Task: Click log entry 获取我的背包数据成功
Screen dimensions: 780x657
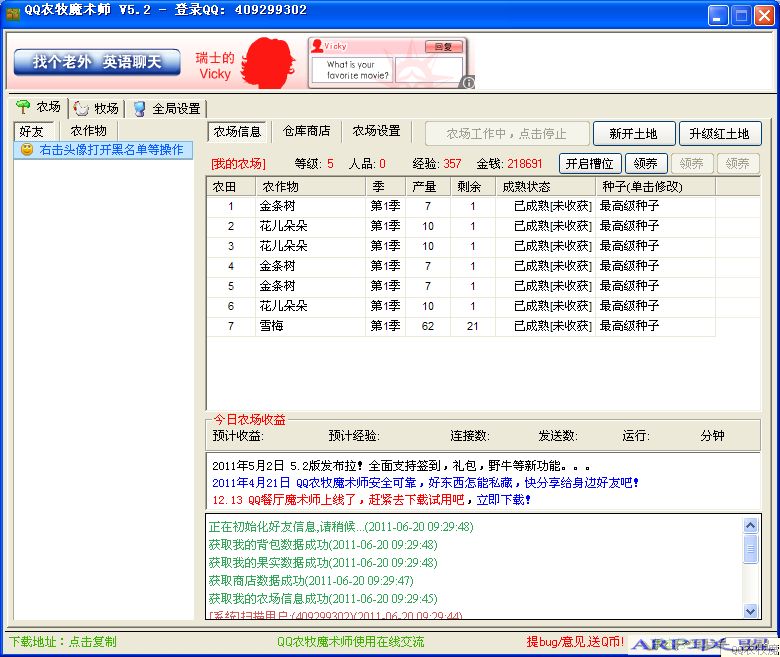Action: click(323, 545)
